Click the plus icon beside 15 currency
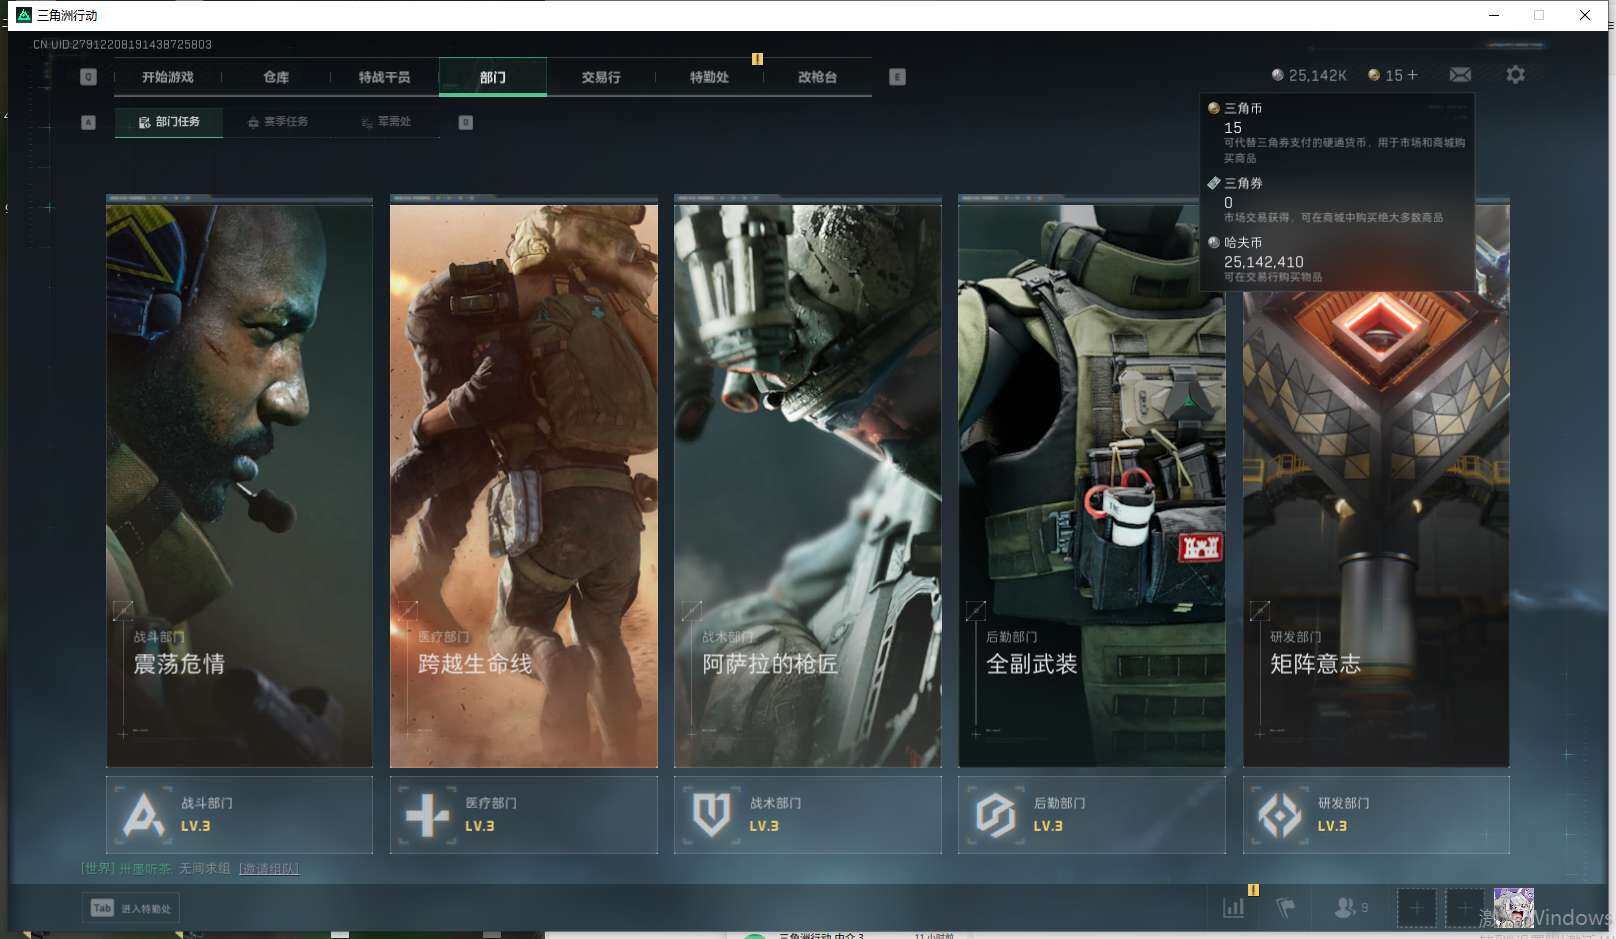This screenshot has width=1616, height=939. 1413,75
